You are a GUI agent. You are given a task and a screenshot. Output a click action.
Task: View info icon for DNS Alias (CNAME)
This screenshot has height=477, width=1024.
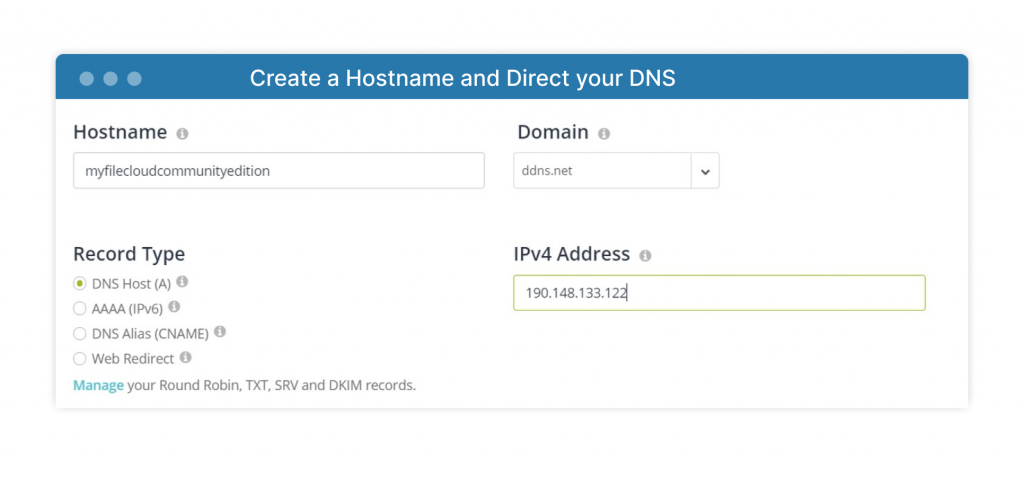220,332
